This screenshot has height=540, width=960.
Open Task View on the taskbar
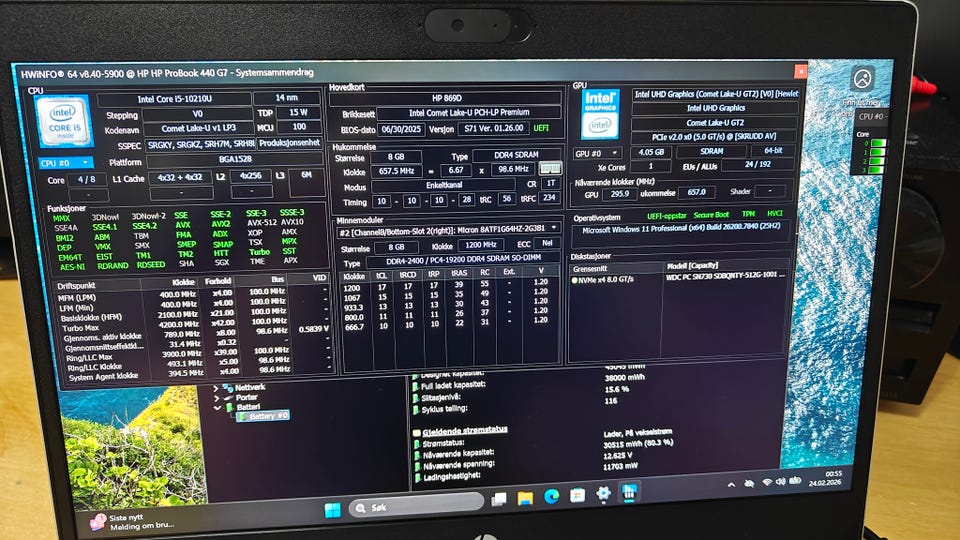499,500
